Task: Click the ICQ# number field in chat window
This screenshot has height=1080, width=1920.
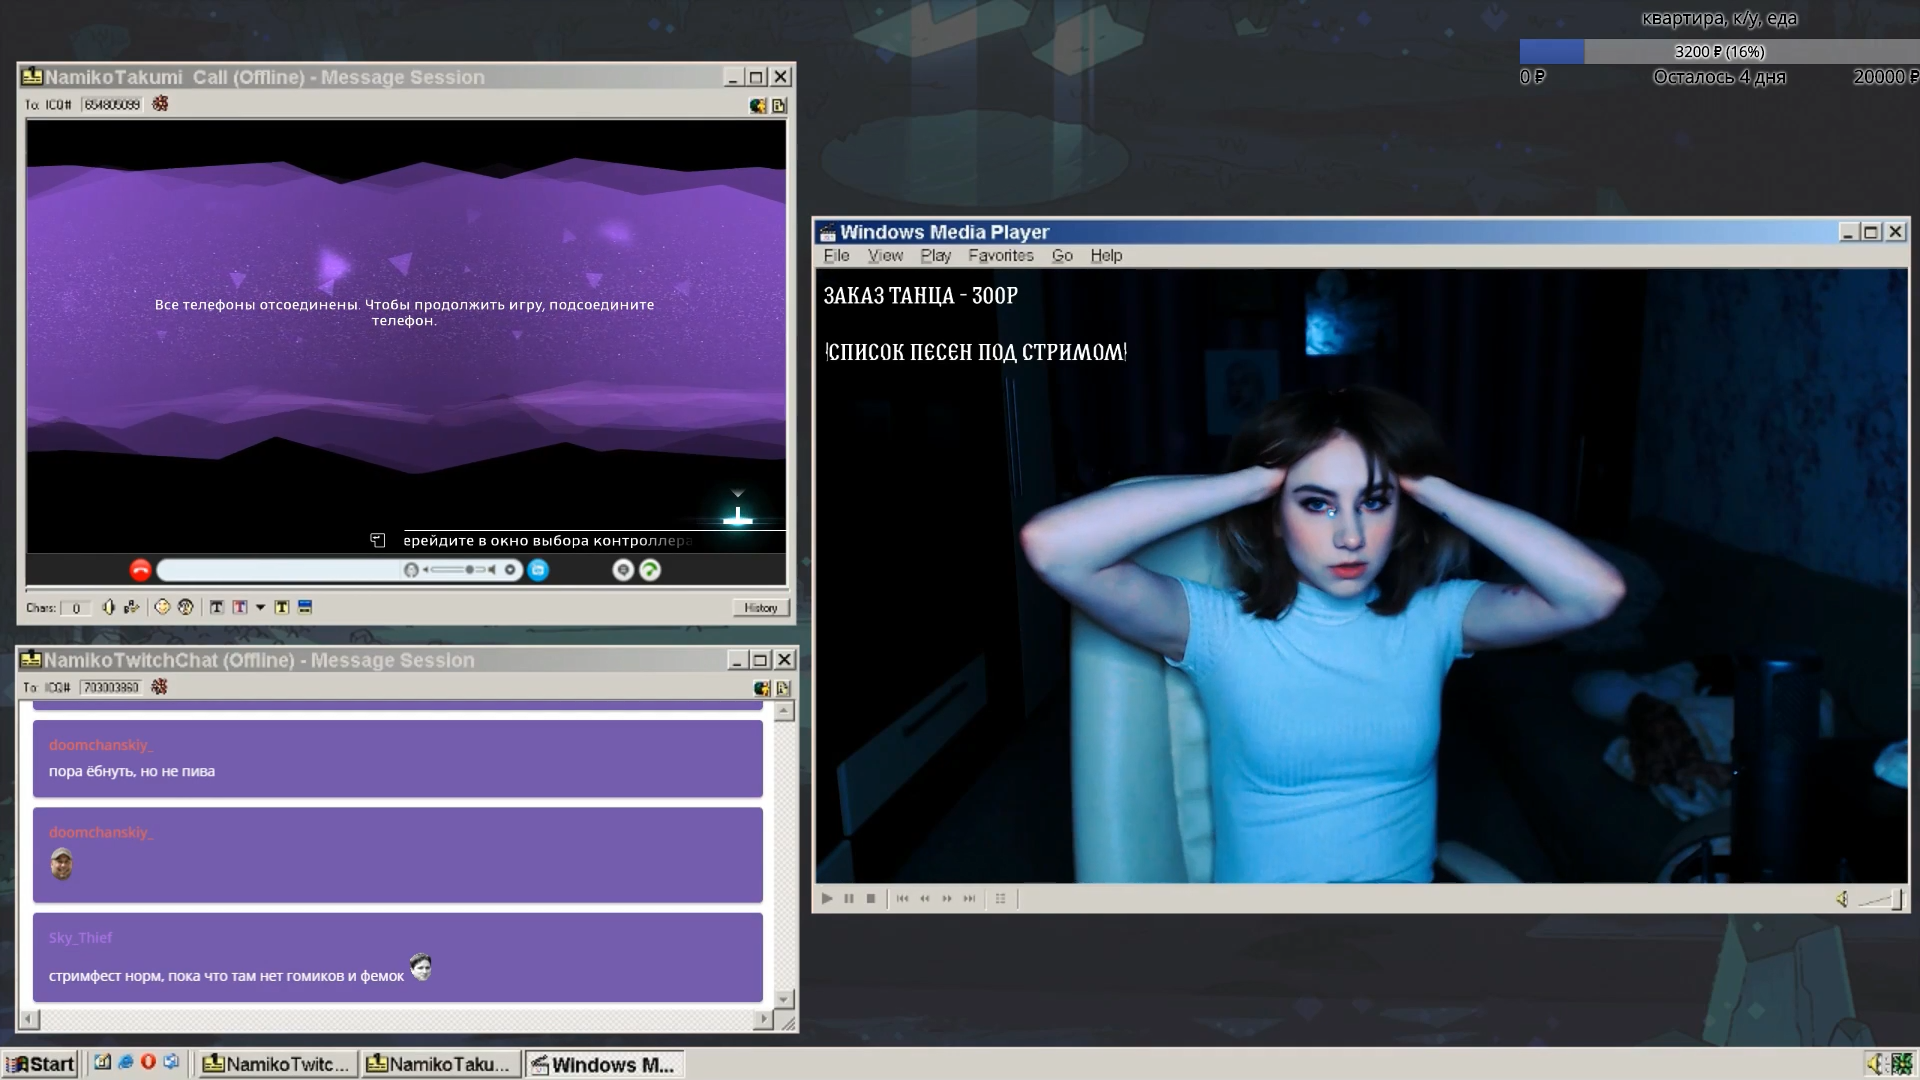Action: 111,687
